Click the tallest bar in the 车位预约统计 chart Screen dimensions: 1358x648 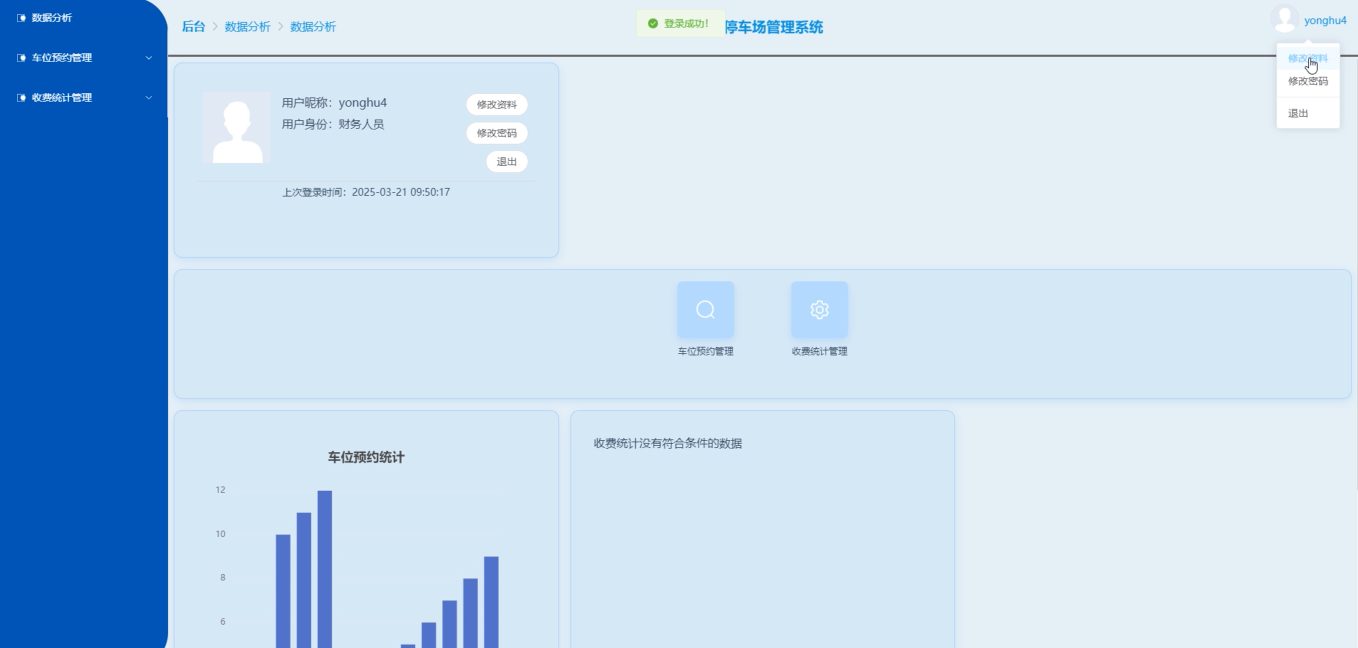[325, 569]
